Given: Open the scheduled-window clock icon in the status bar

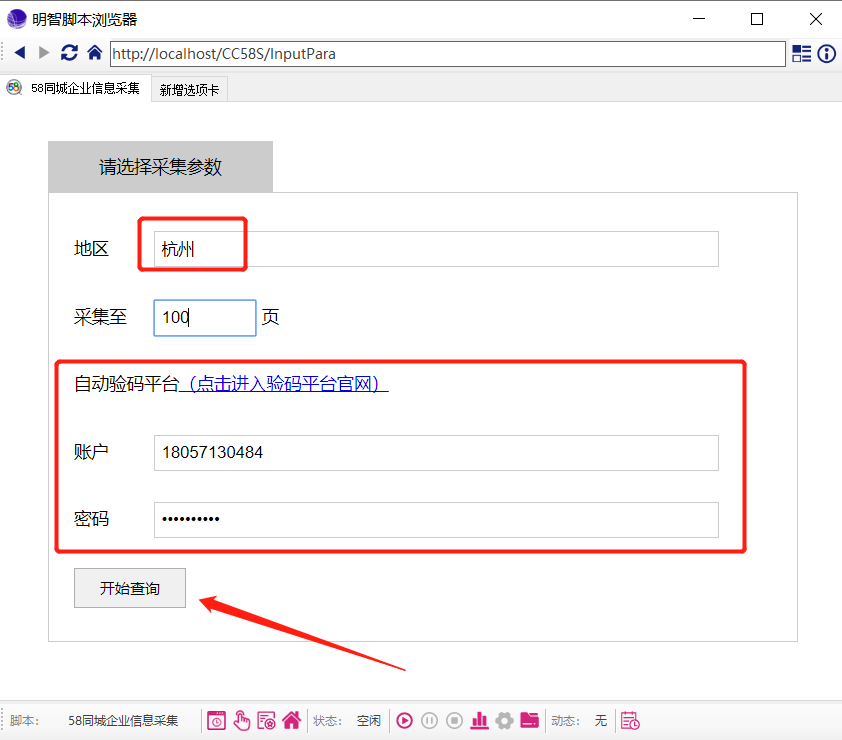Looking at the screenshot, I should click(x=216, y=721).
